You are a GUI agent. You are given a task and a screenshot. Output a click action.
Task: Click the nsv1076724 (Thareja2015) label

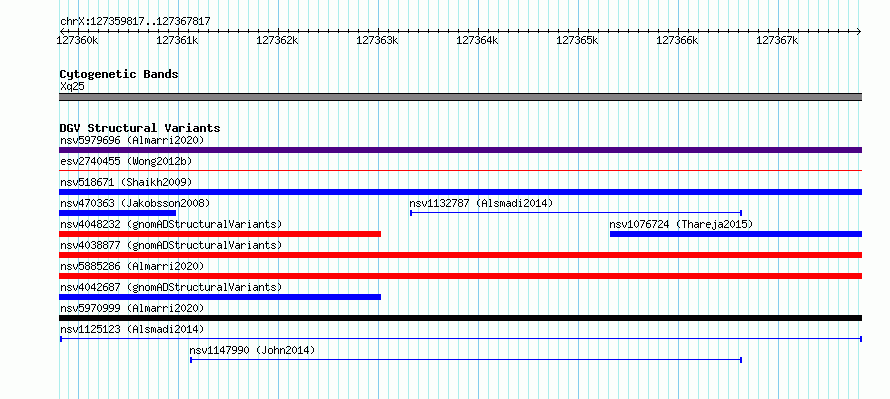click(x=681, y=224)
